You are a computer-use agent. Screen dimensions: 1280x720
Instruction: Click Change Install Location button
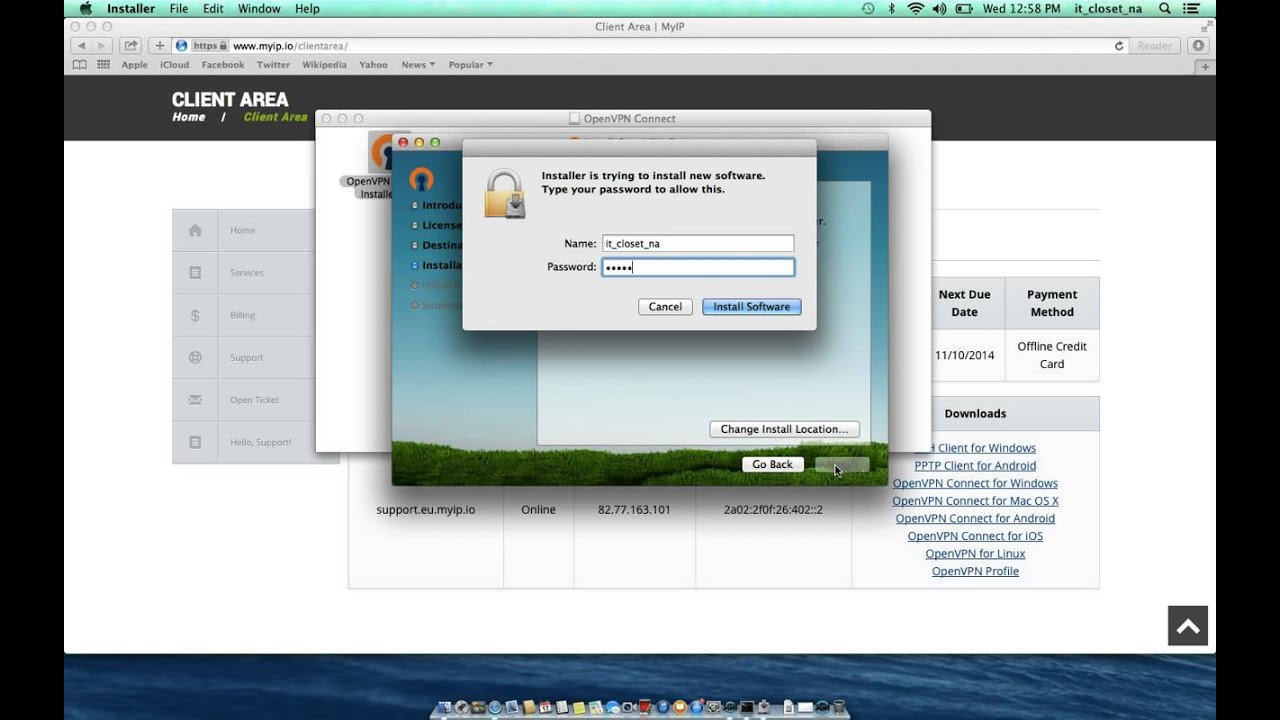click(x=784, y=429)
